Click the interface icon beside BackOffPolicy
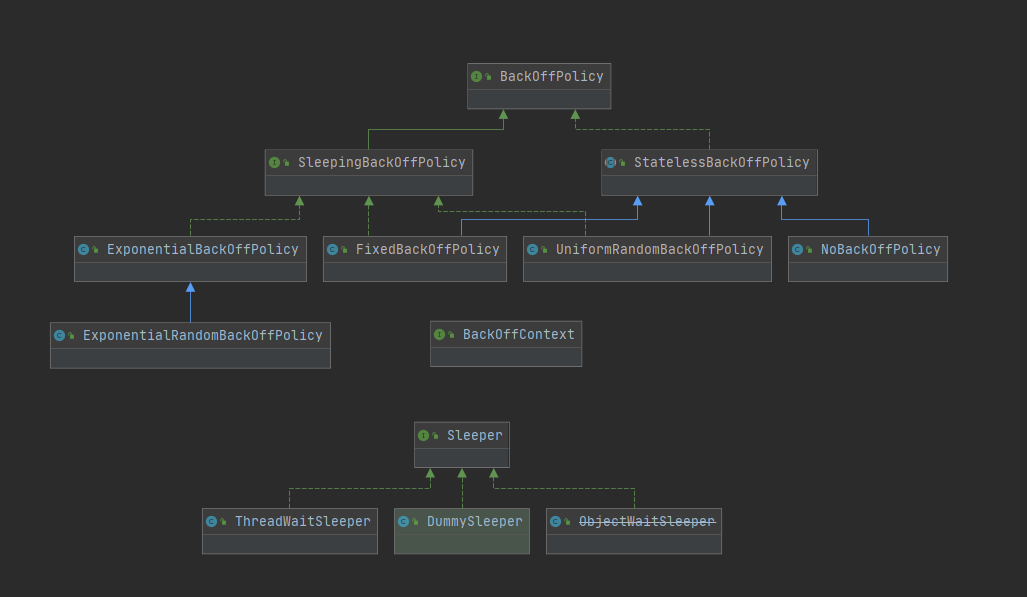Screen dimensions: 1027x597 (x=477, y=77)
